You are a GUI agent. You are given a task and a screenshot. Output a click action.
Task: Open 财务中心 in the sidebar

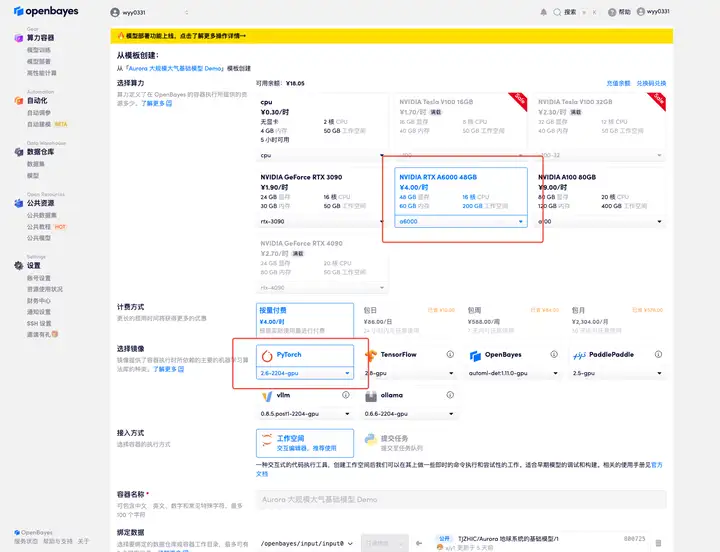point(39,301)
